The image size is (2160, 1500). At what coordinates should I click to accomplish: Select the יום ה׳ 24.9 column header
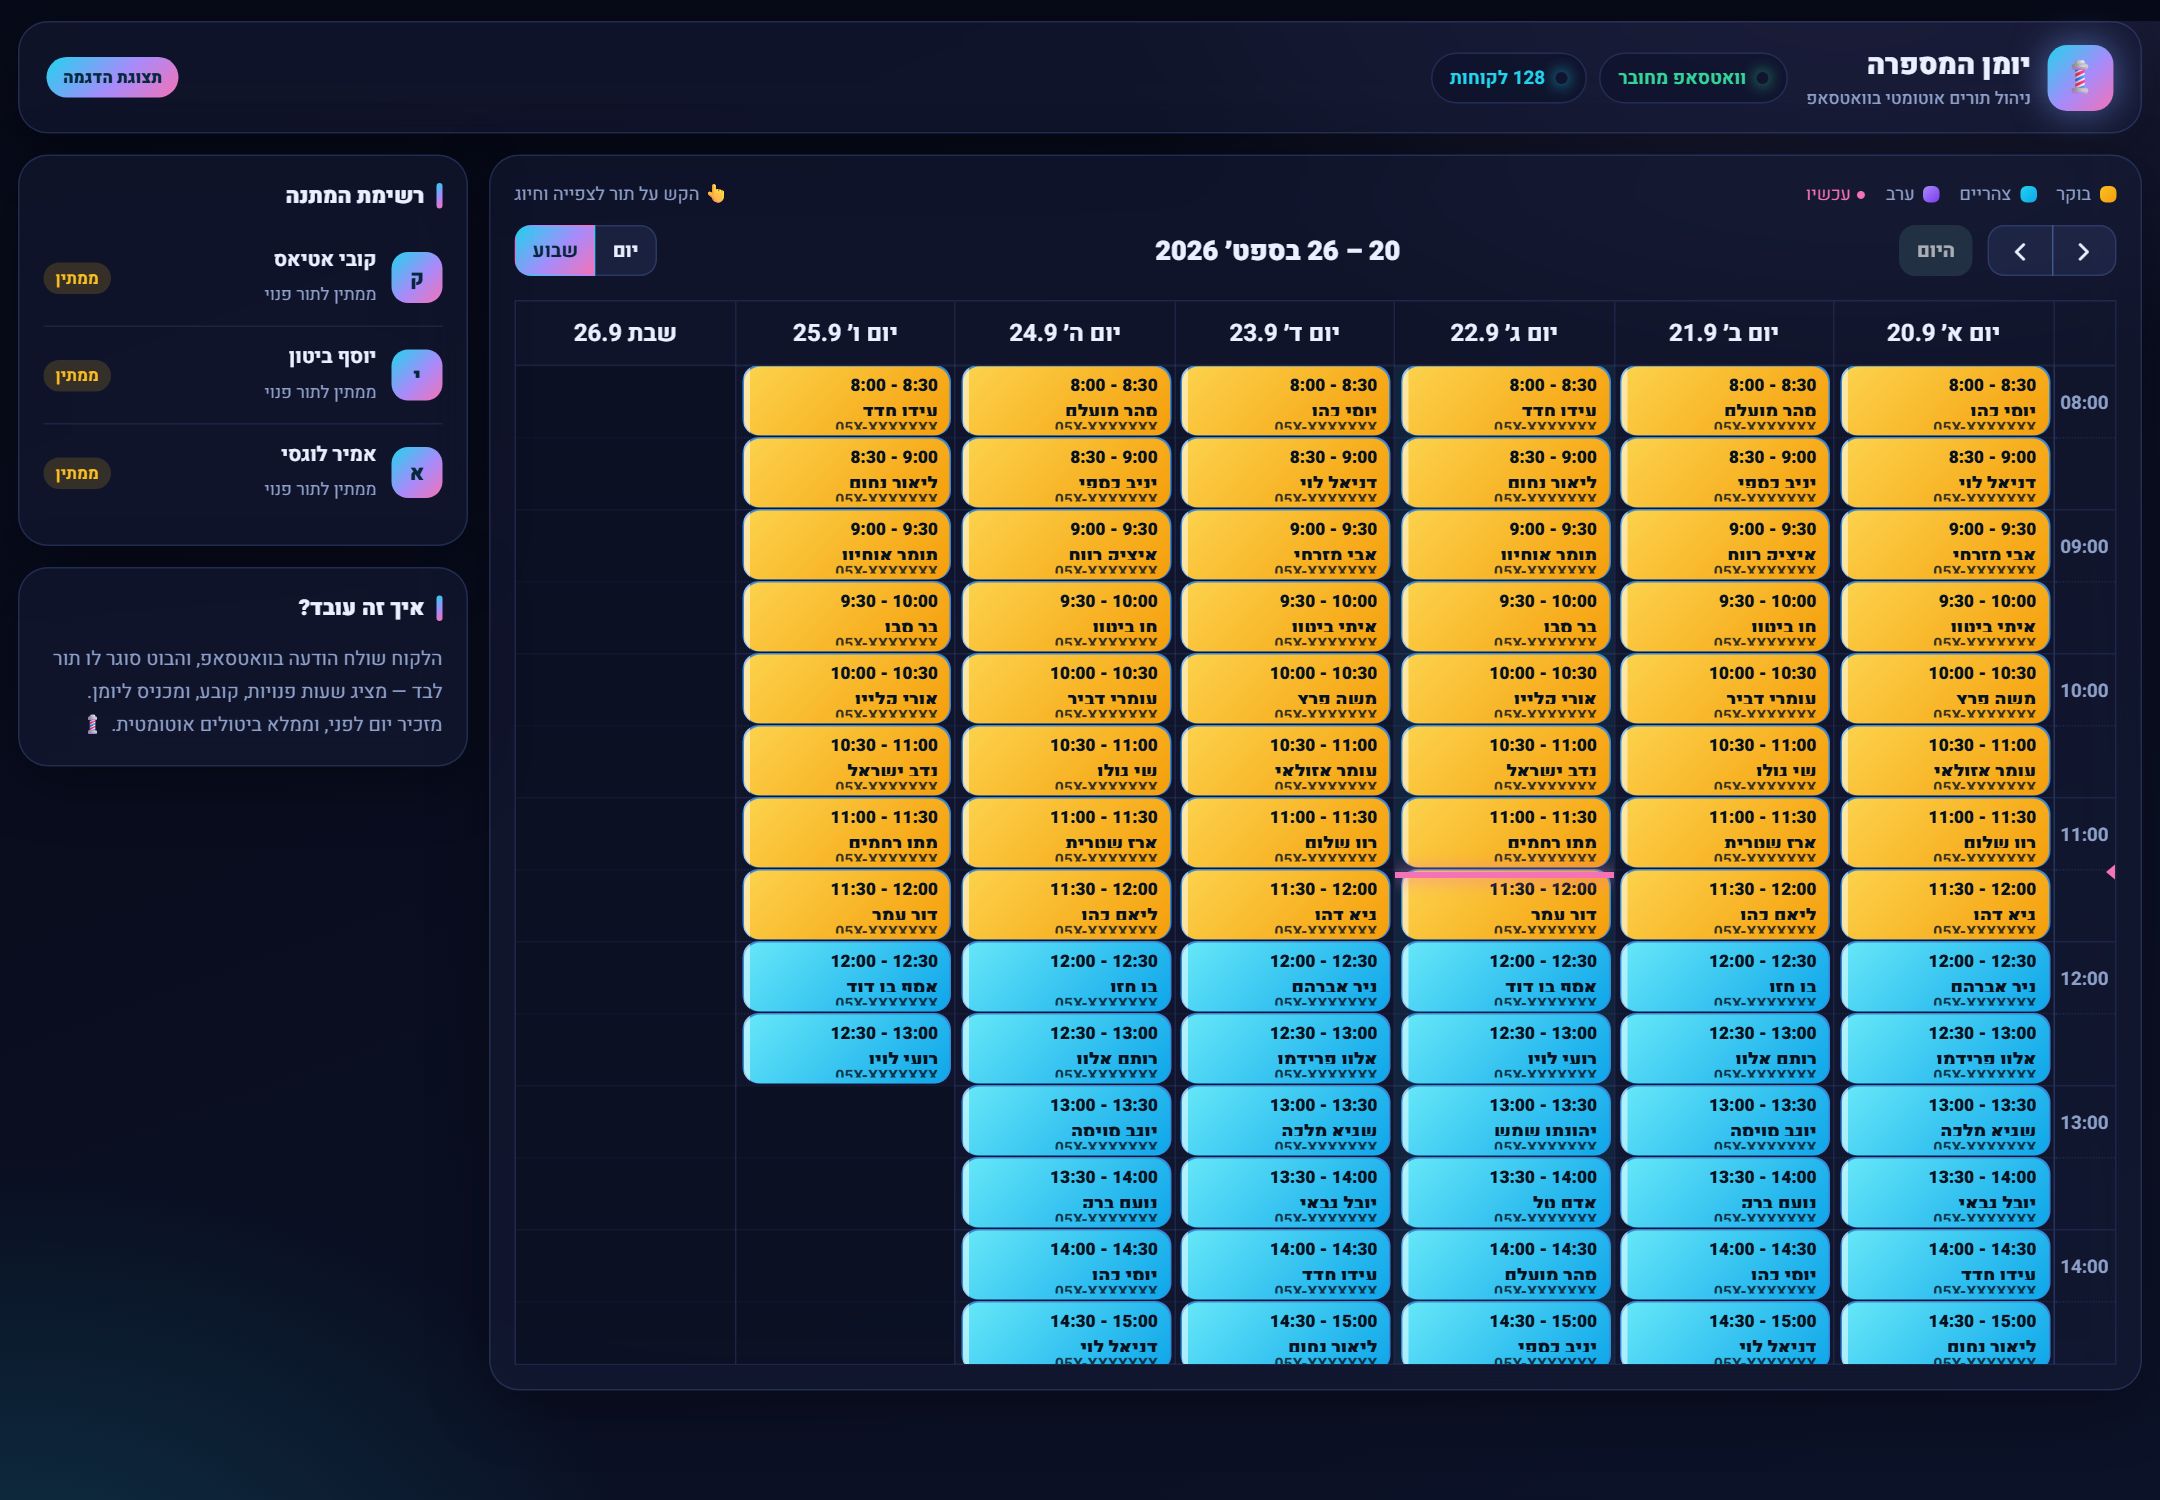(x=1065, y=333)
